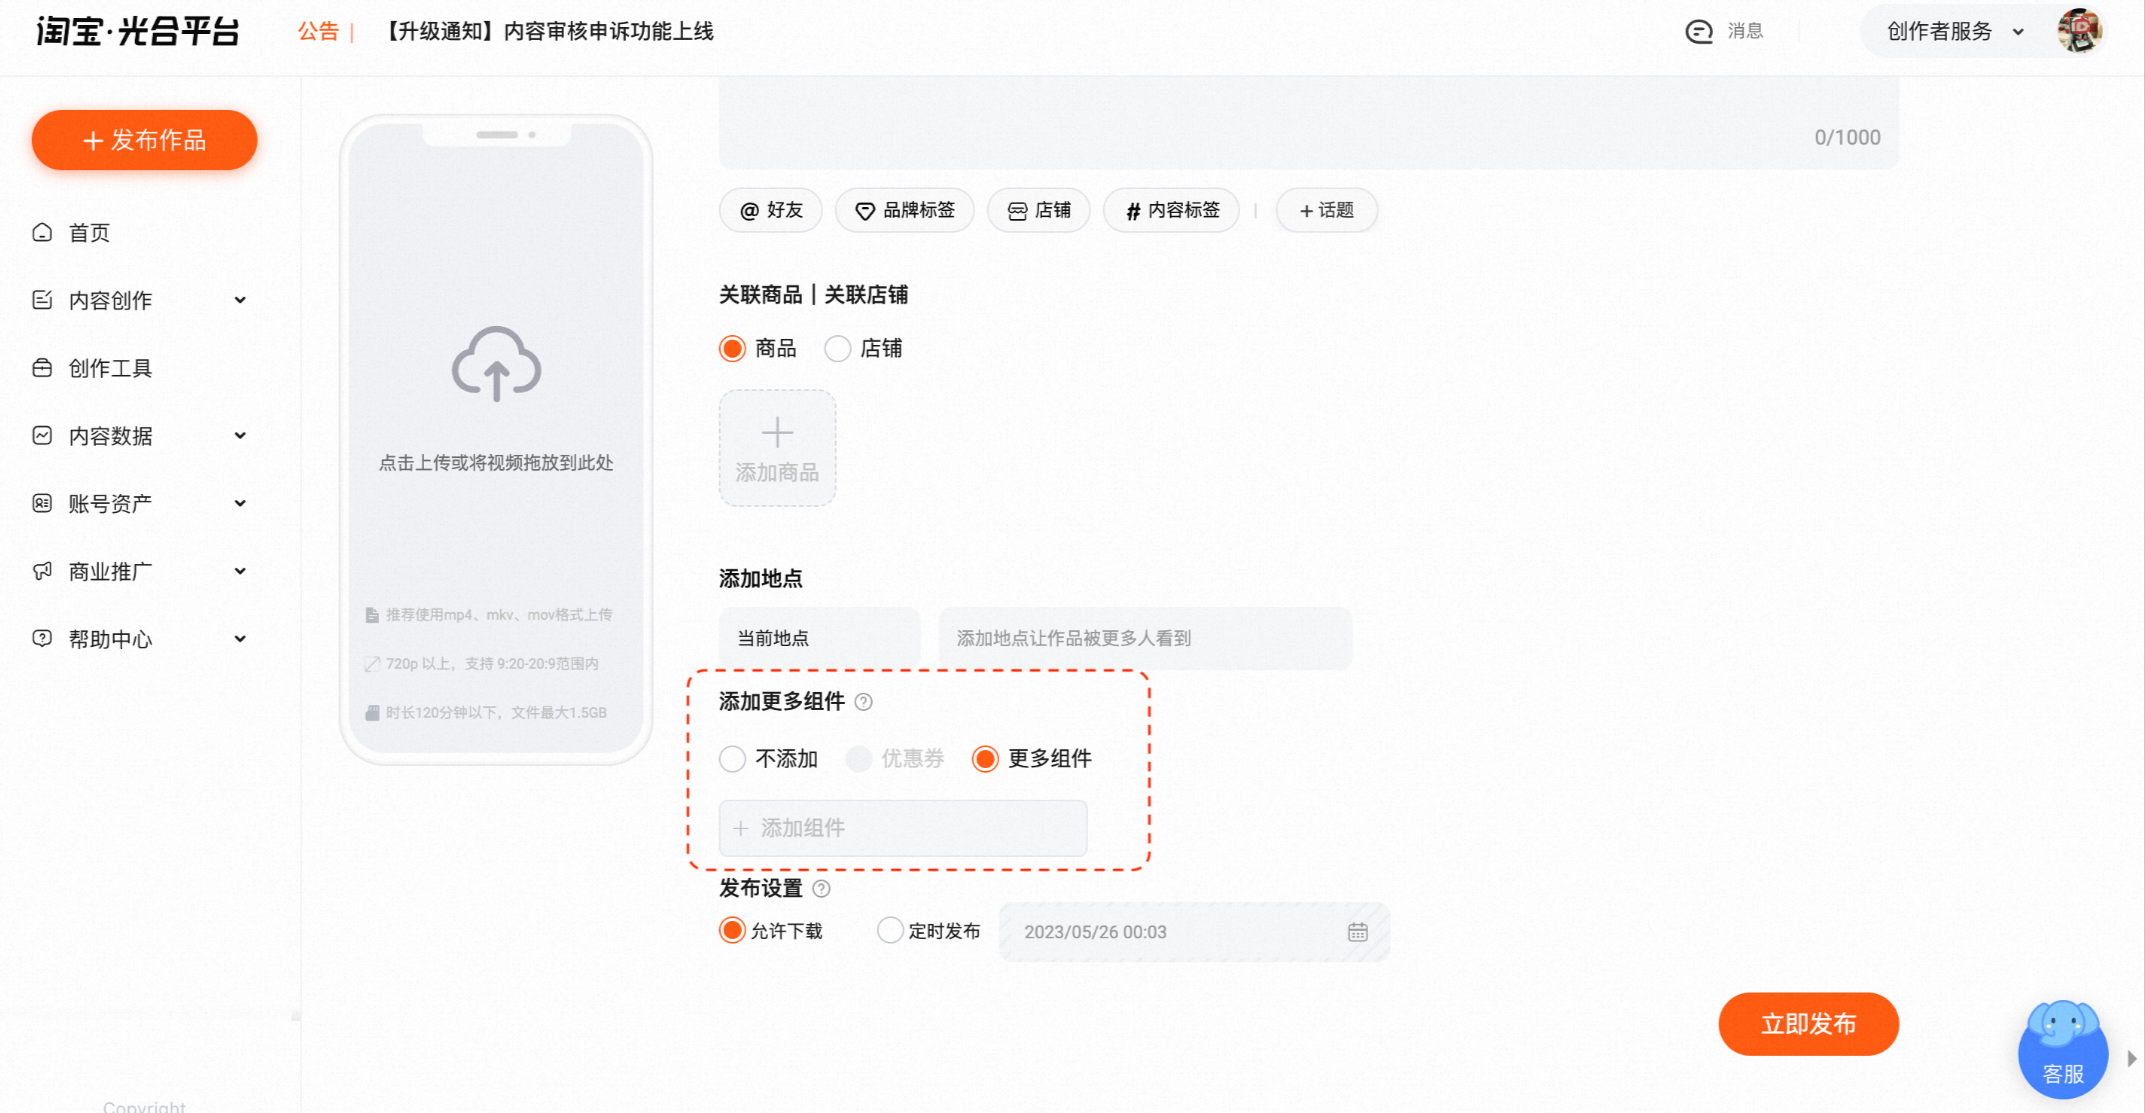The height and width of the screenshot is (1113, 2145).
Task: Choose the 不添加 radio option
Action: click(x=768, y=759)
